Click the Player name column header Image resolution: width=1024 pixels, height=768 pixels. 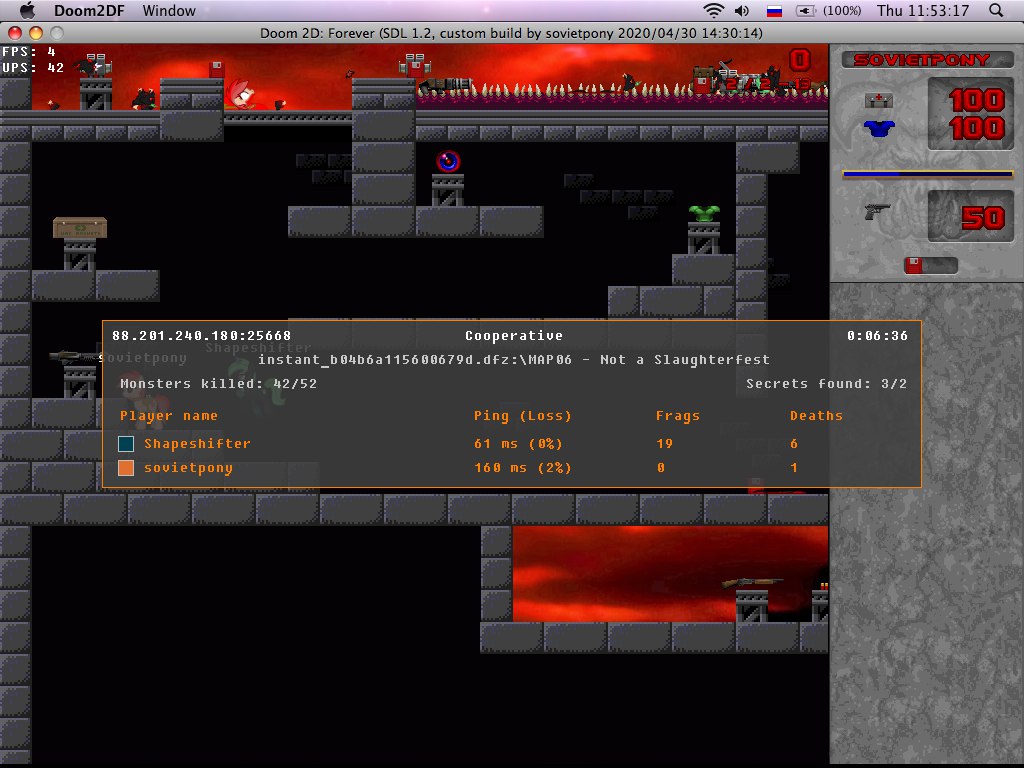tap(168, 415)
